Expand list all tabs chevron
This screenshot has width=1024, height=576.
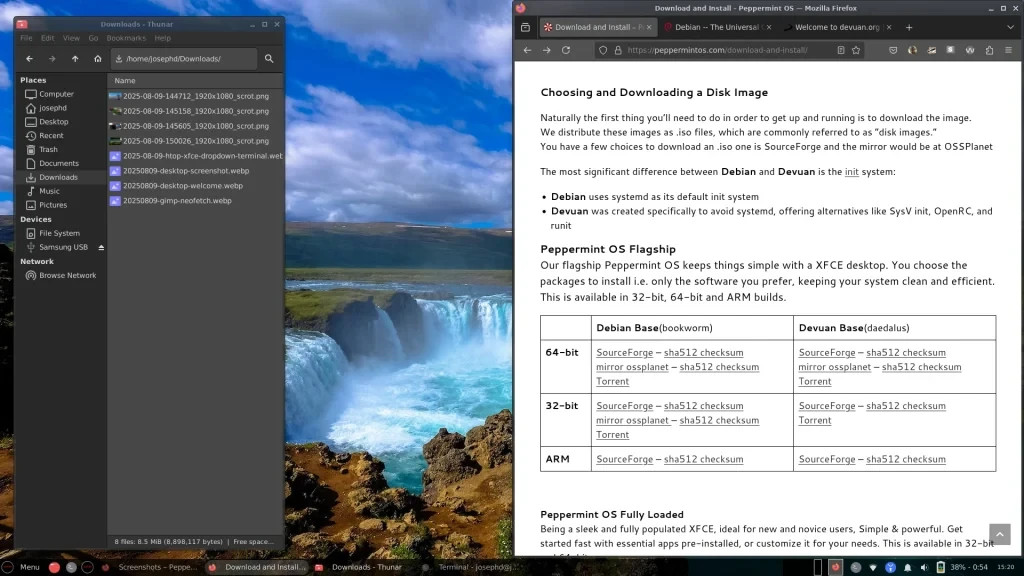click(x=1010, y=27)
